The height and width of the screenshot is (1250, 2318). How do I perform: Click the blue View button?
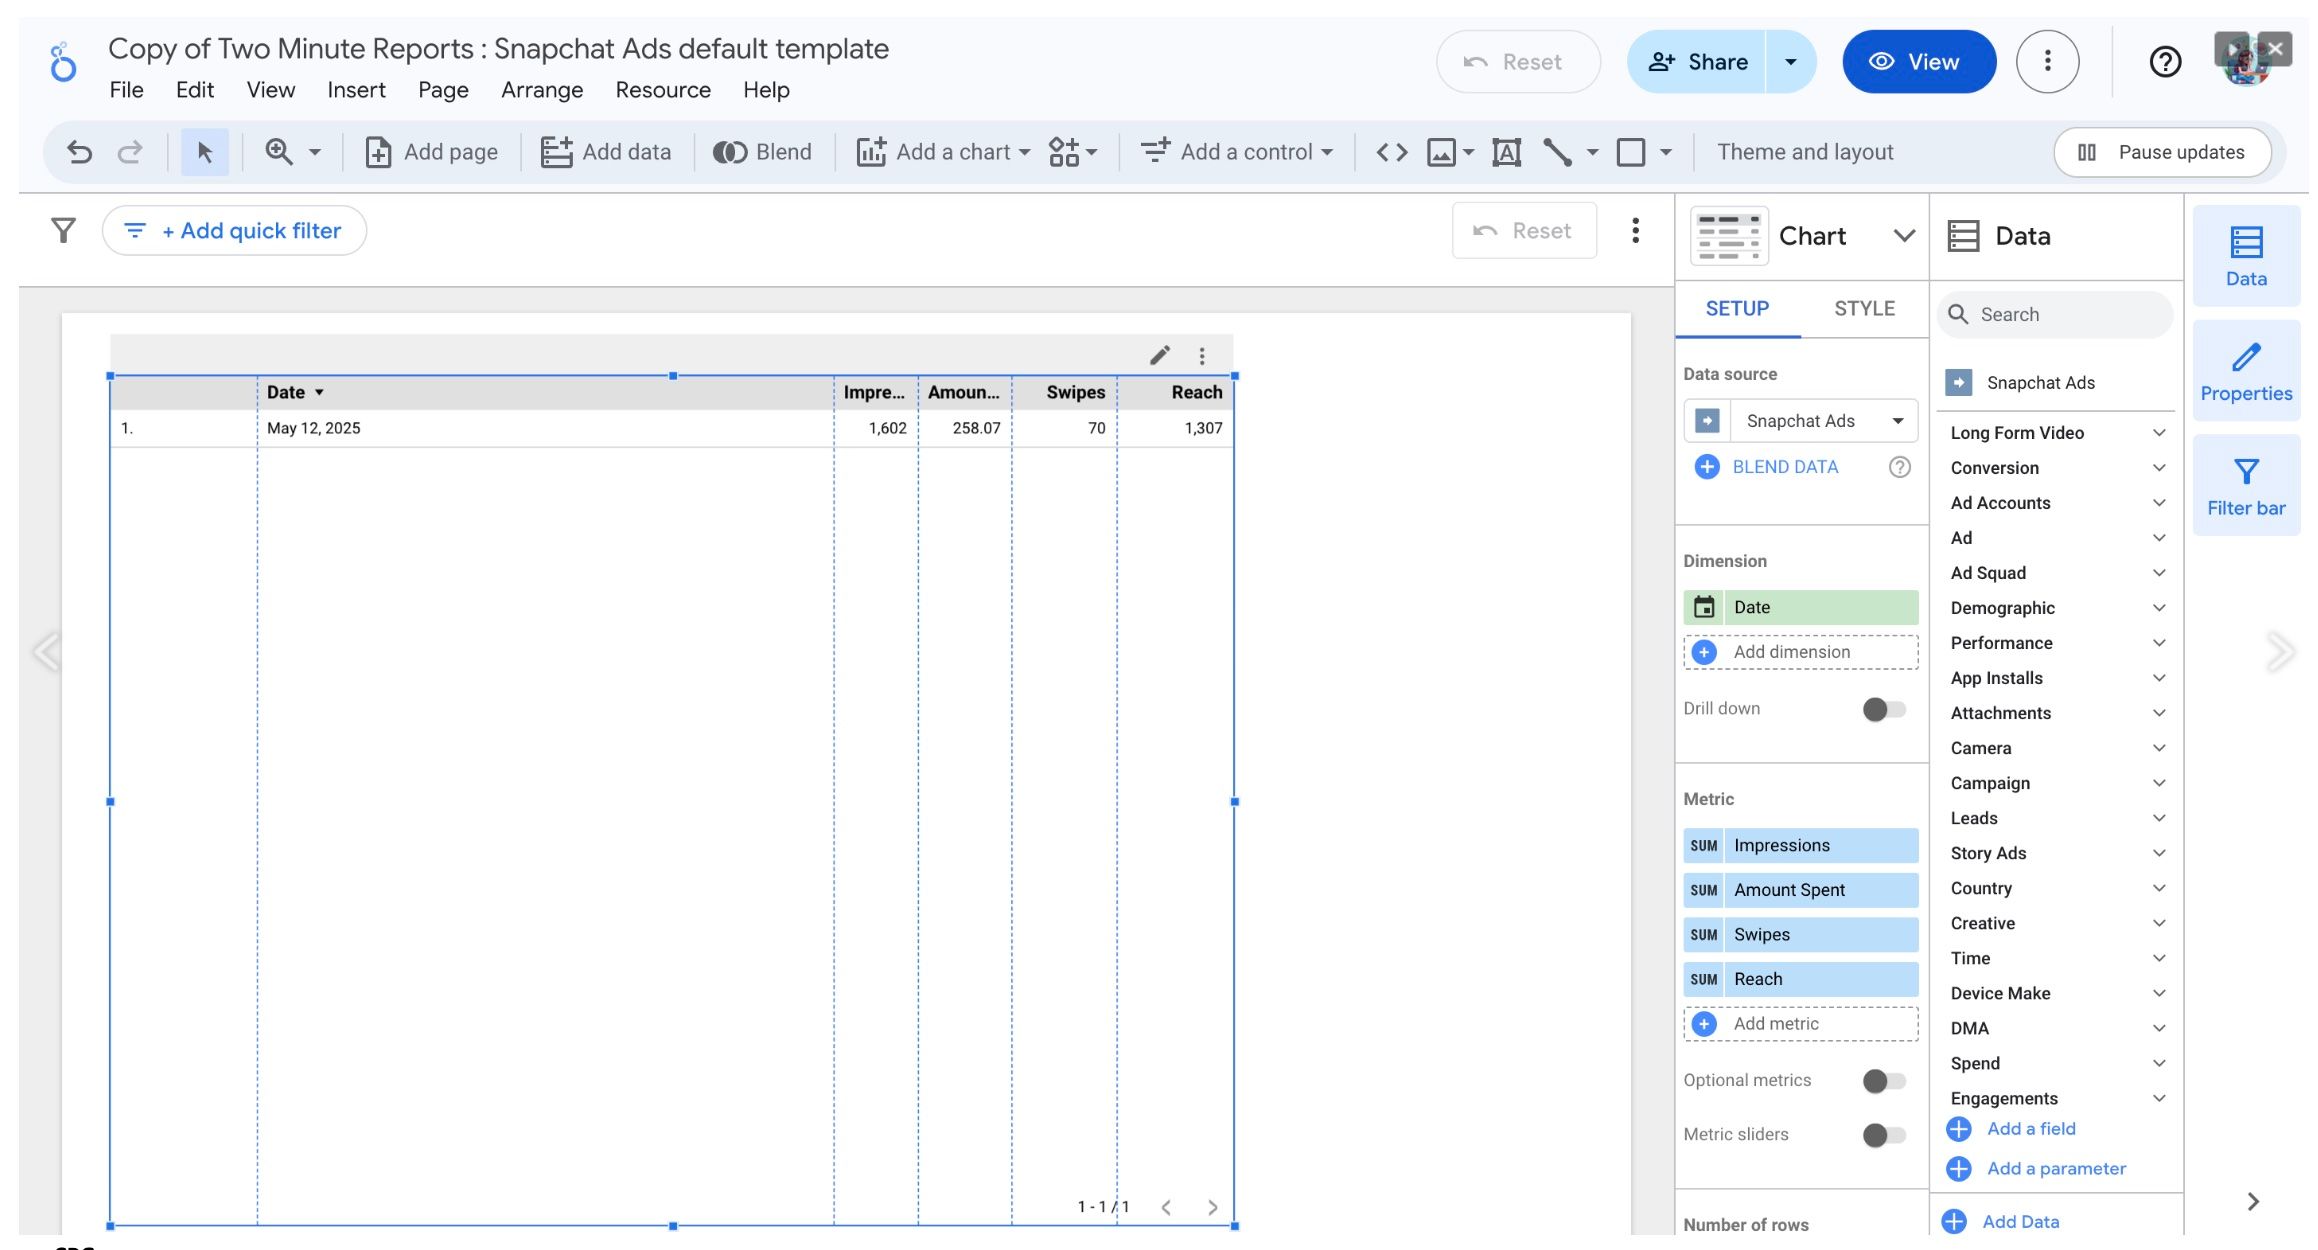tap(1917, 62)
